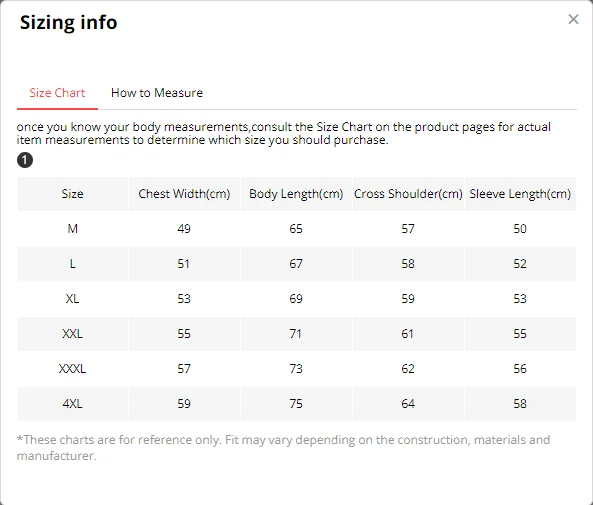Select the 4XL size row label
This screenshot has height=505, width=593.
tap(73, 403)
